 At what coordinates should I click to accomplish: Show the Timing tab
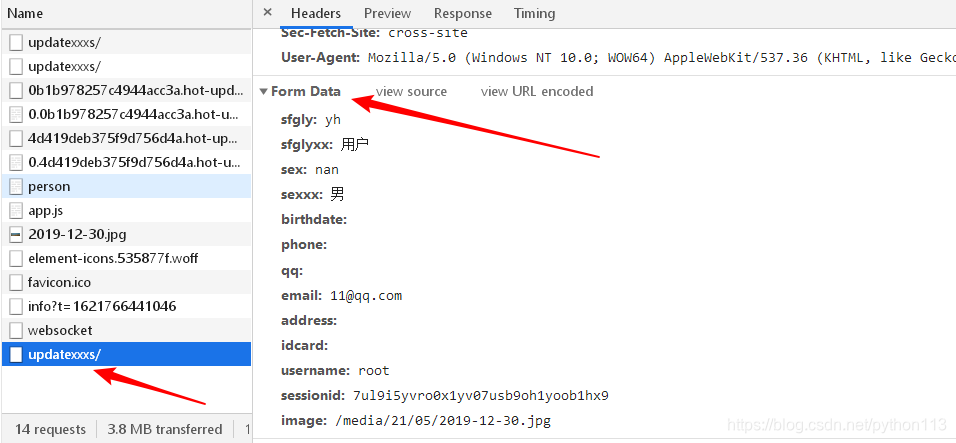(534, 13)
